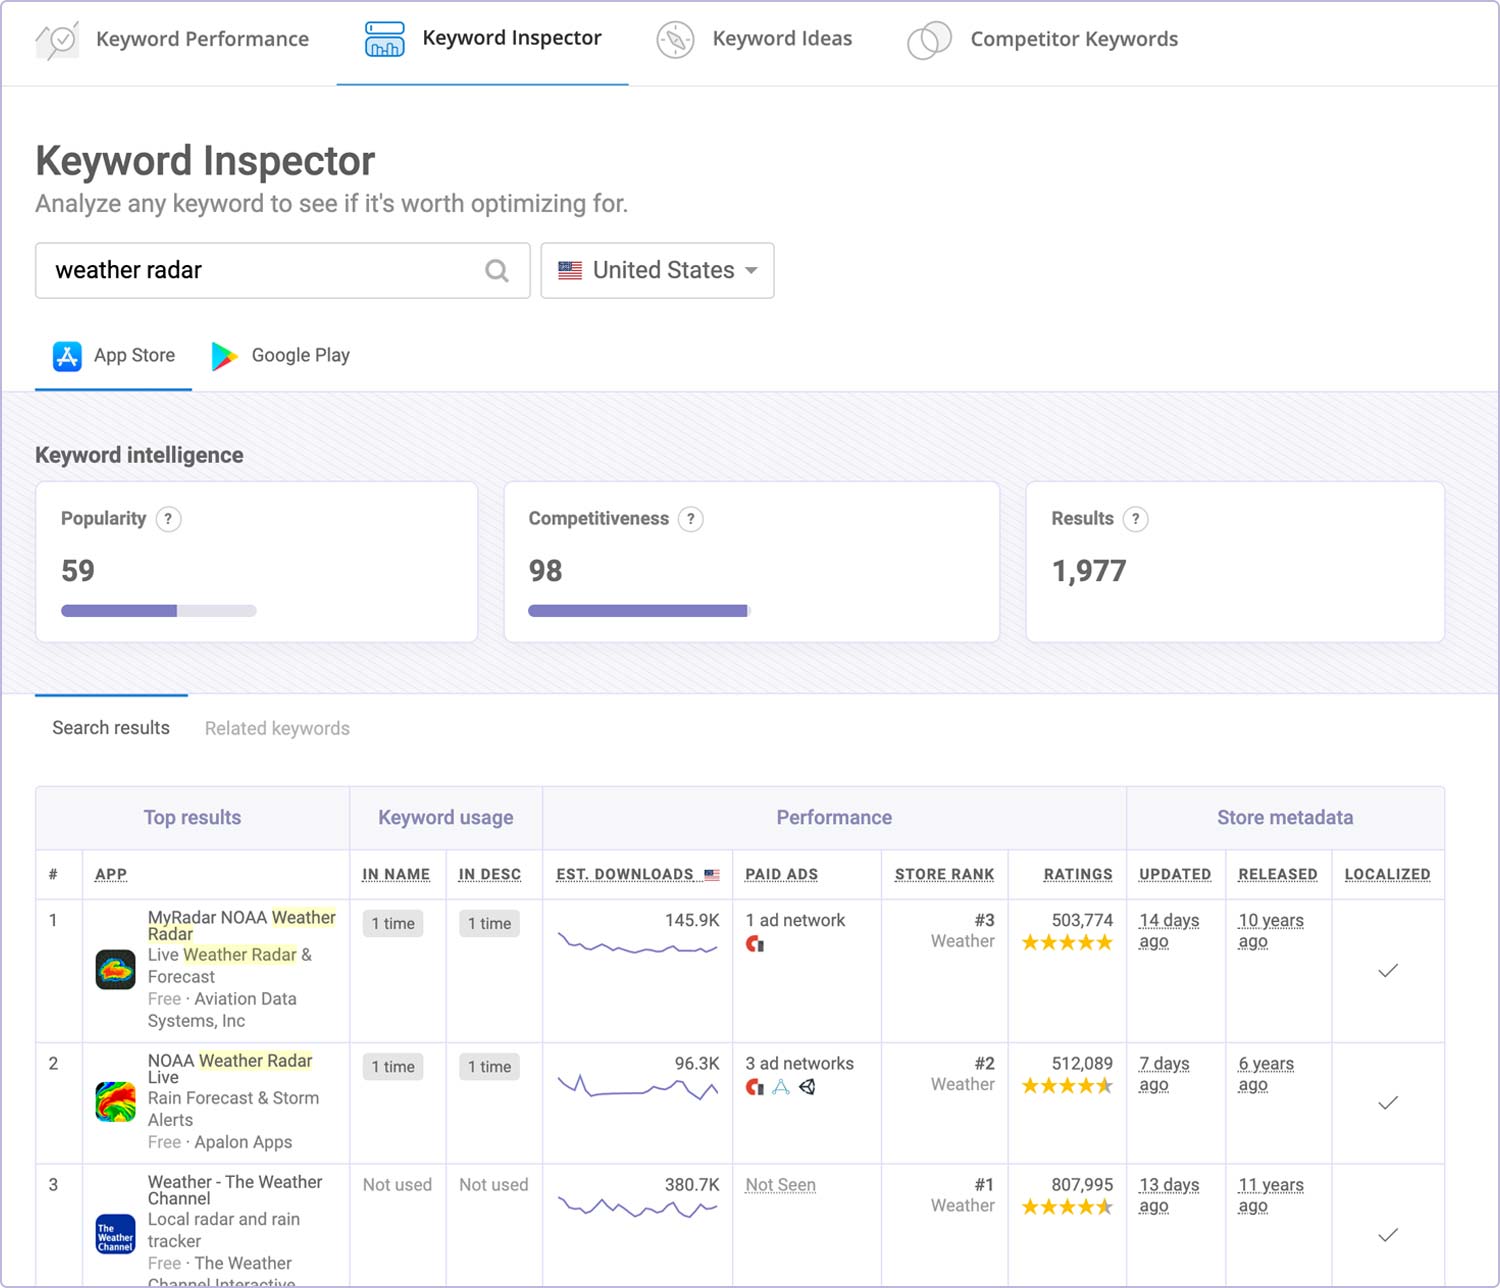Click the Competitiveness progress bar

pyautogui.click(x=640, y=611)
